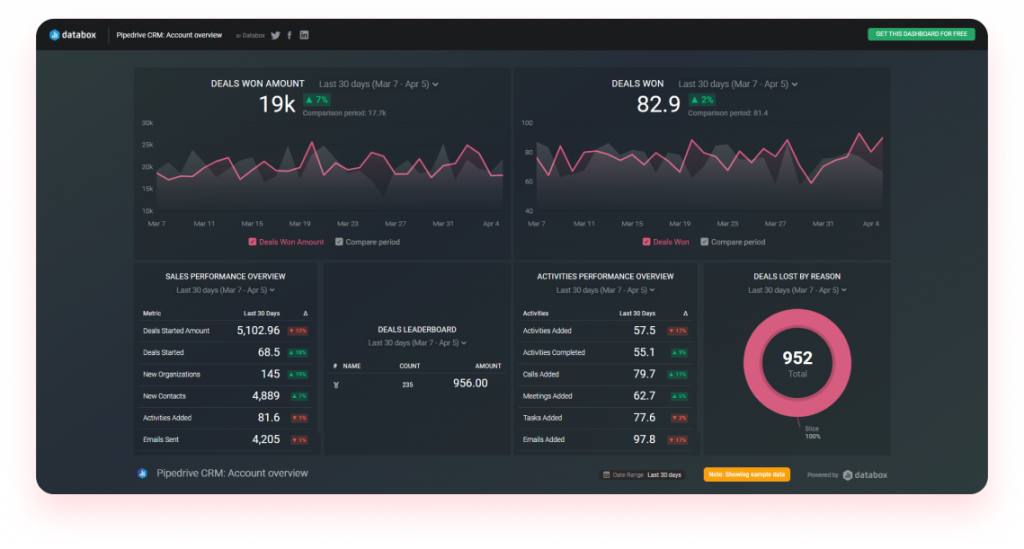Sort by the NAME column header
Screen dimensions: 1024x549
tap(352, 366)
